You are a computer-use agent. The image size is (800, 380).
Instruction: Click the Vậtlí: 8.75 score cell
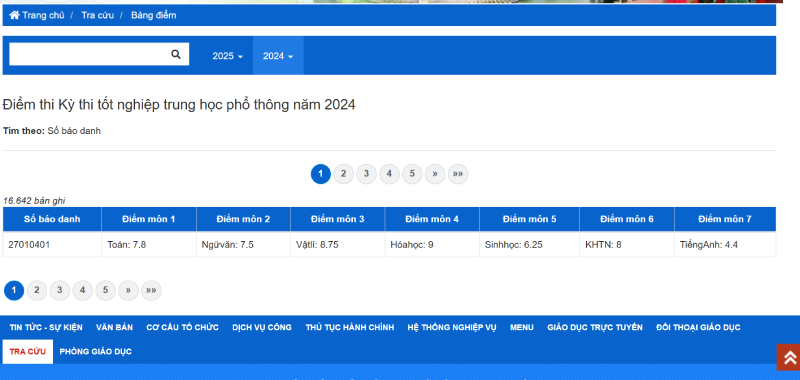point(338,244)
